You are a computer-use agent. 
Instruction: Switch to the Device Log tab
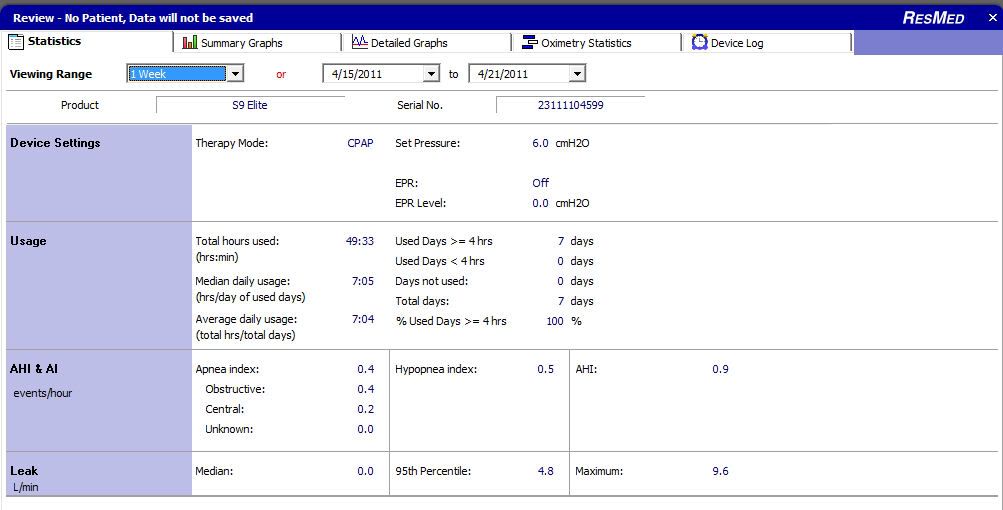(x=766, y=42)
